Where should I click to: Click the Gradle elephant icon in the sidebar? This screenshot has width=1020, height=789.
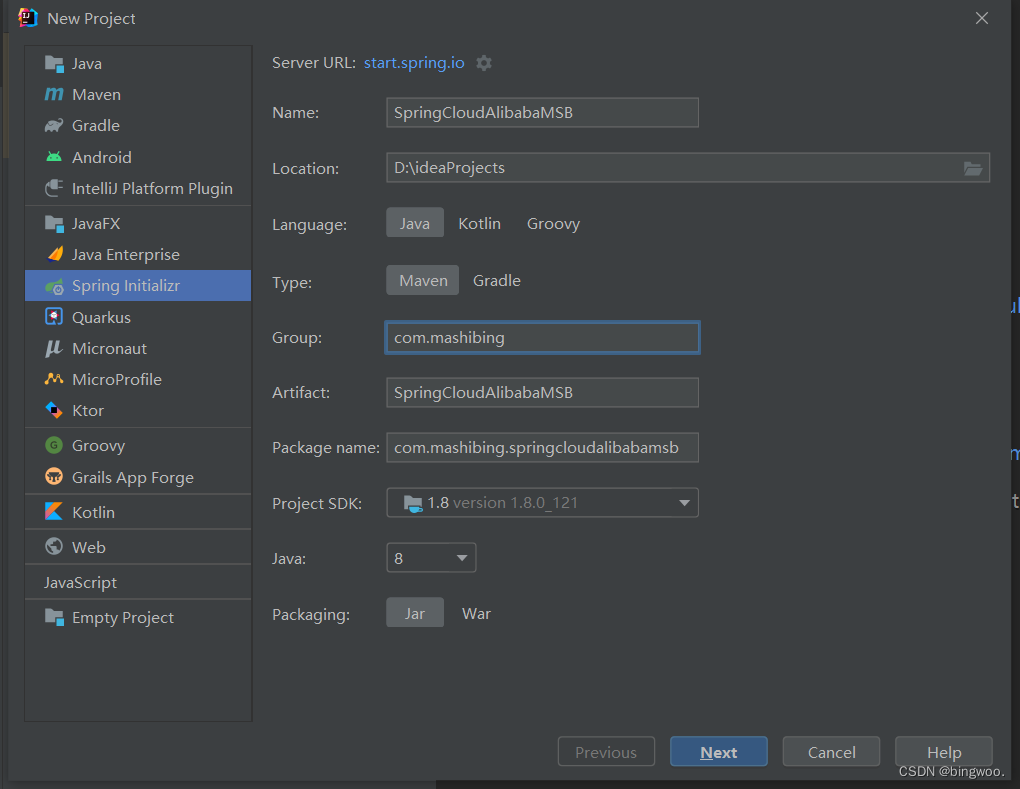click(x=54, y=126)
